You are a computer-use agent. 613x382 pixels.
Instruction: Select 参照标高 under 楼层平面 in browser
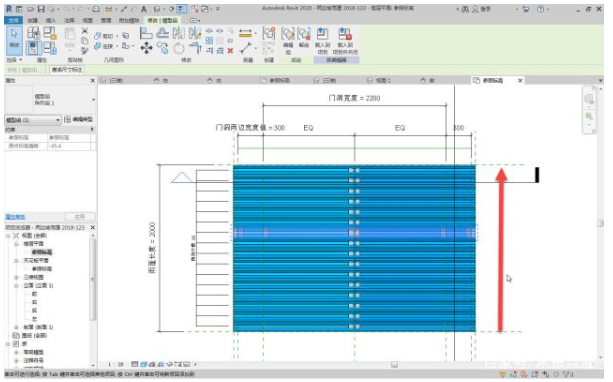click(41, 252)
